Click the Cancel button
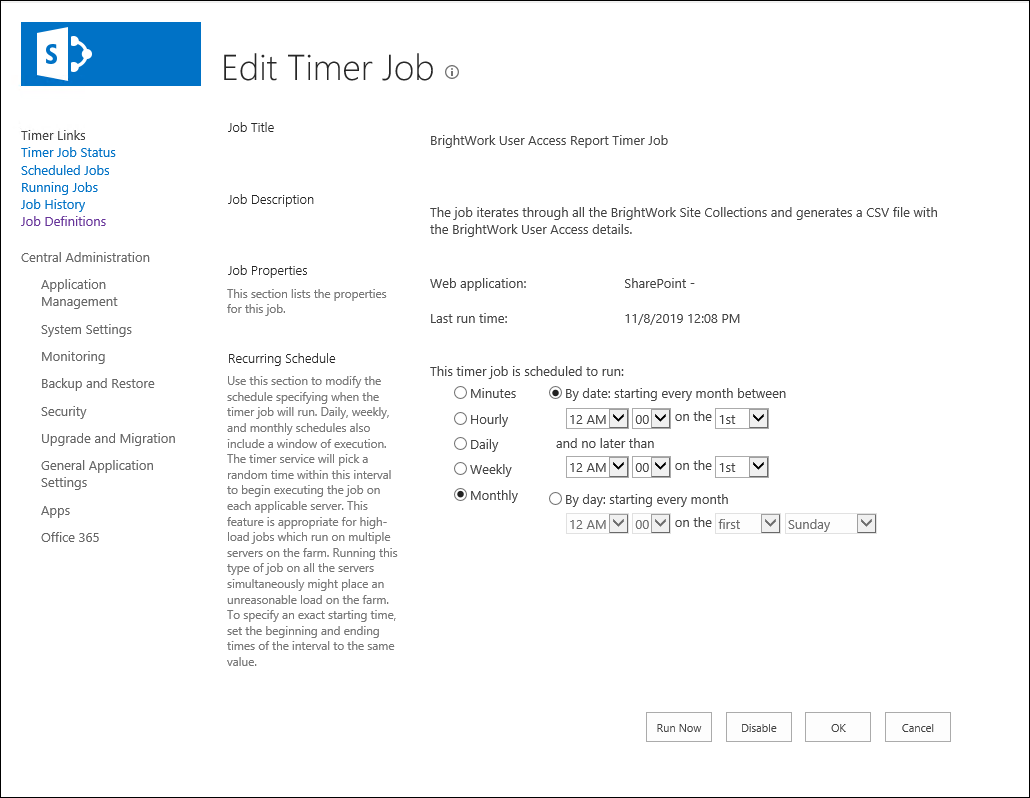 [x=918, y=727]
